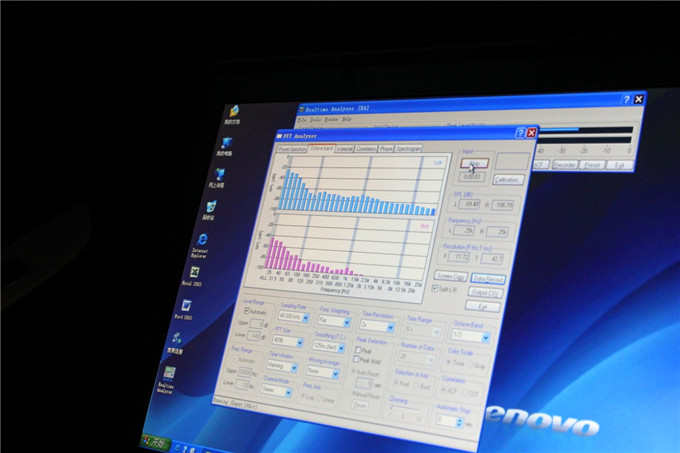This screenshot has width=680, height=453.
Task: Select the Linear frequency axis radio button
Action: 320,398
